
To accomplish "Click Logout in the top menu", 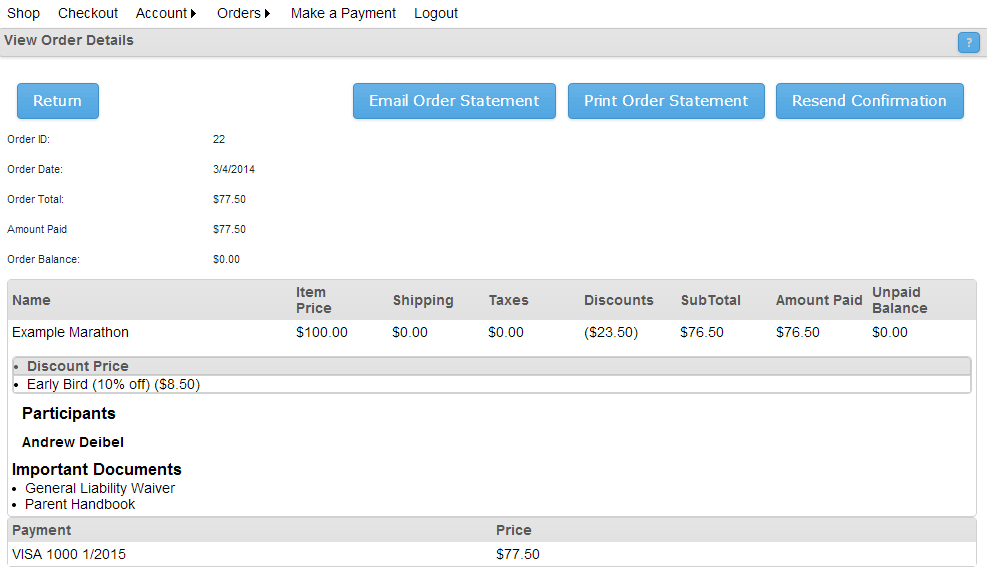I will click(436, 13).
